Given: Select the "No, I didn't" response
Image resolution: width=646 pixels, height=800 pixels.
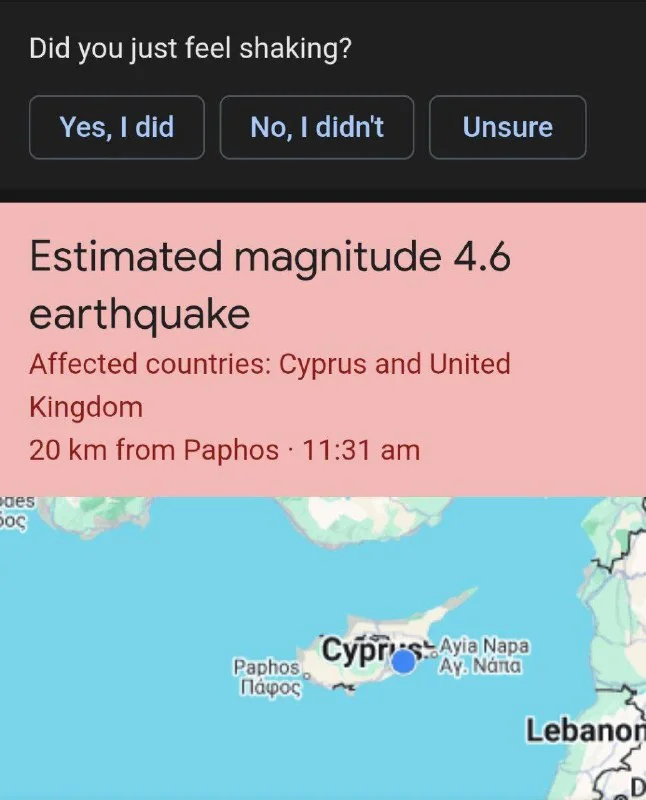Looking at the screenshot, I should click(317, 127).
